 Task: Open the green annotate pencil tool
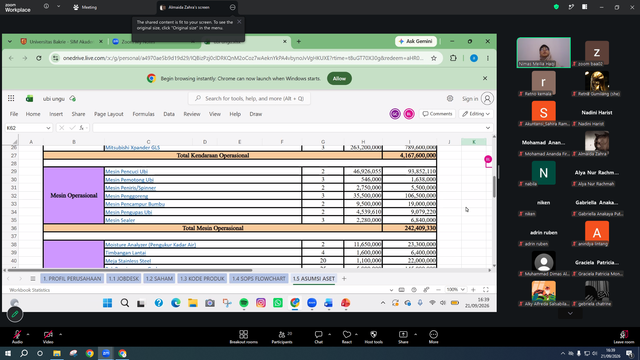pos(15,314)
